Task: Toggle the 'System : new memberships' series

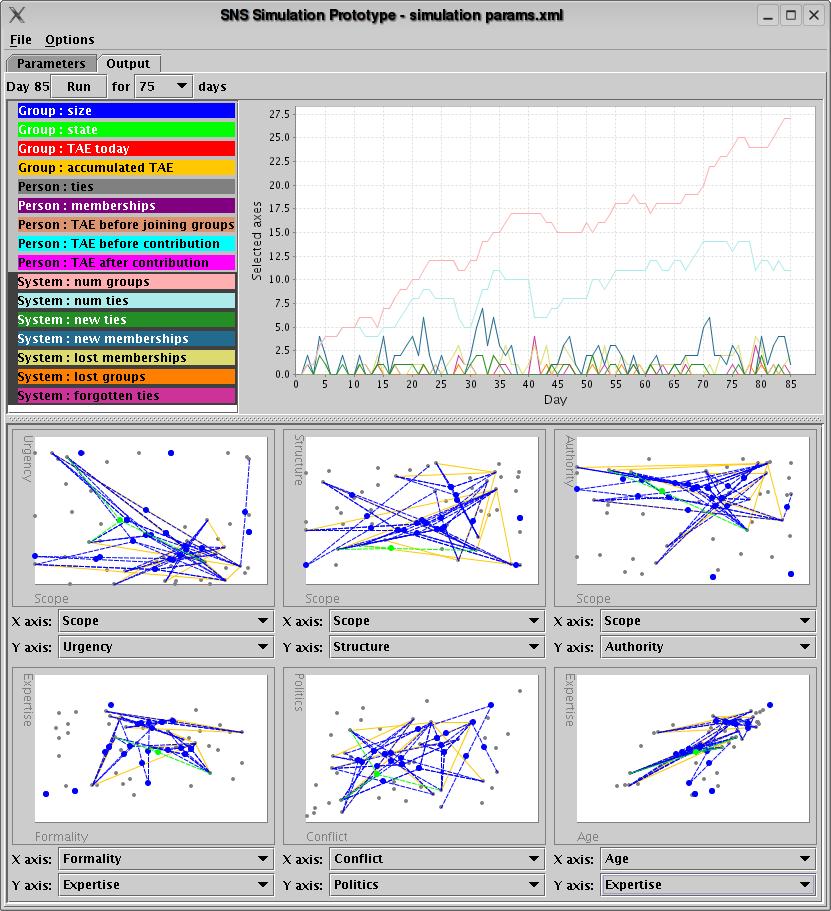Action: point(126,339)
